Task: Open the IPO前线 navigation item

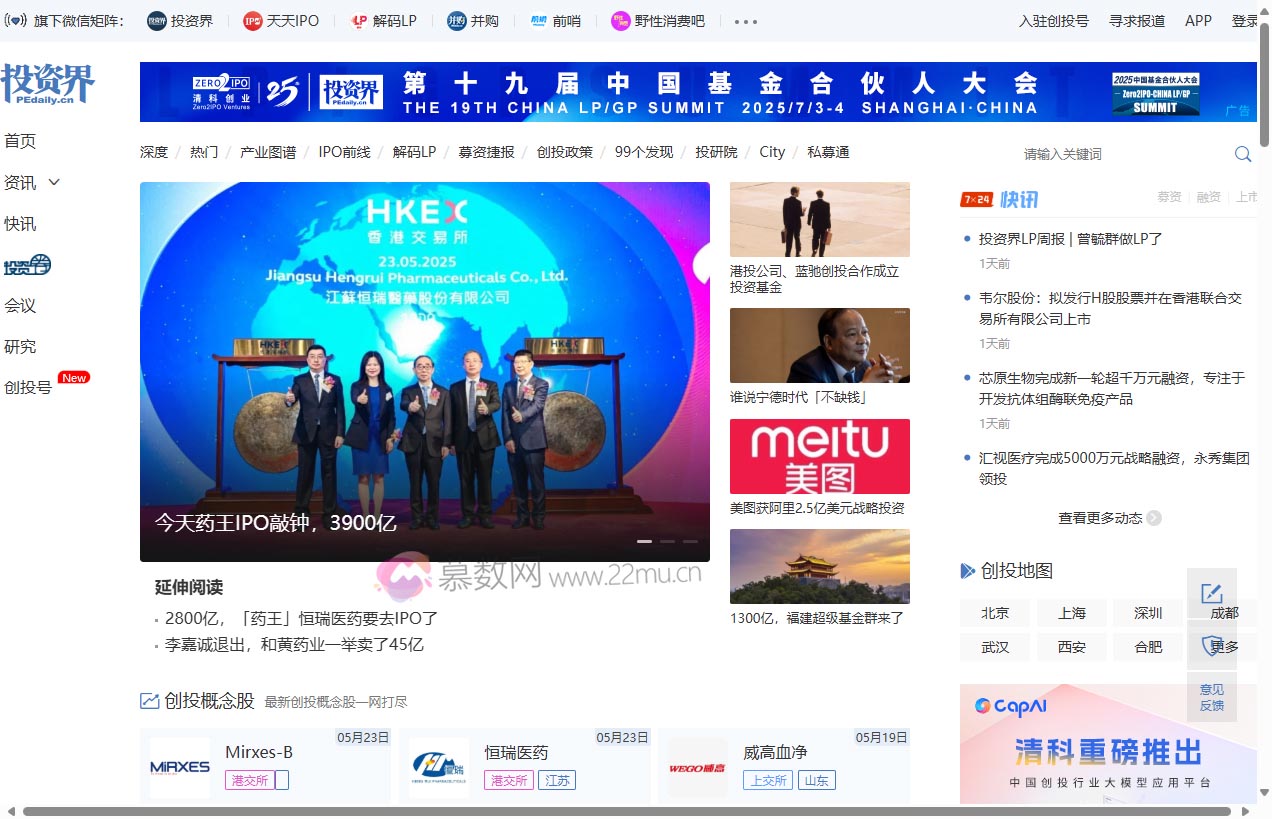Action: (344, 152)
